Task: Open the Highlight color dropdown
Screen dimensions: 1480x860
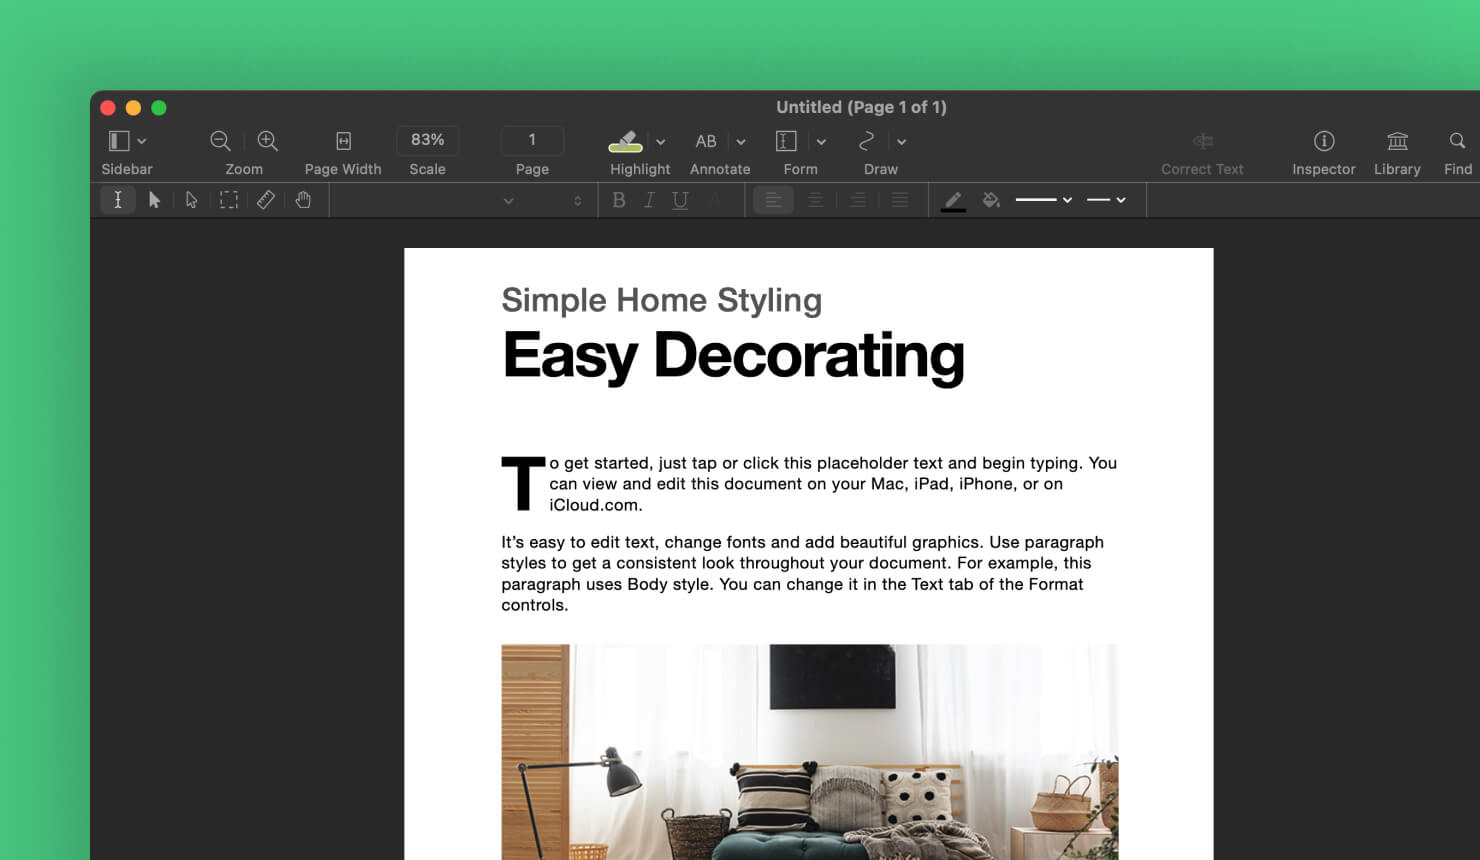Action: pos(660,142)
